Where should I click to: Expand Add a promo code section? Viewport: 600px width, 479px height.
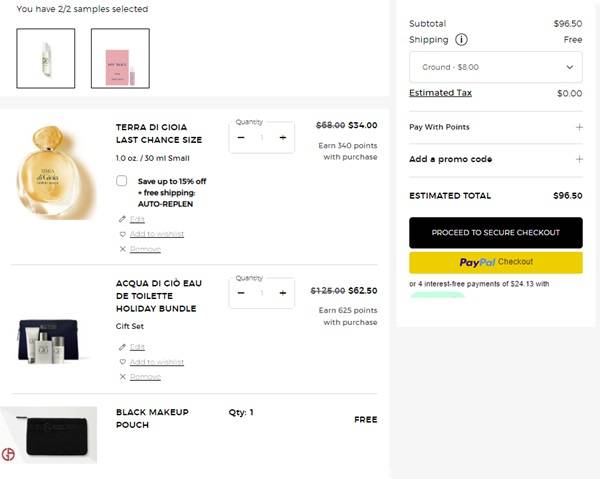579,159
